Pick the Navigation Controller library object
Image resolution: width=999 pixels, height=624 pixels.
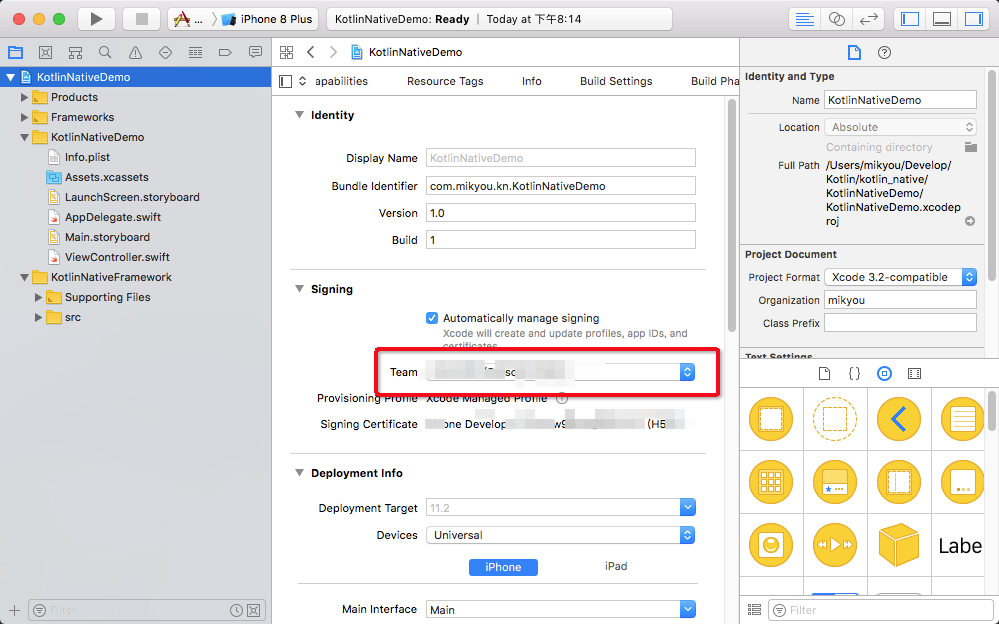pyautogui.click(x=898, y=419)
